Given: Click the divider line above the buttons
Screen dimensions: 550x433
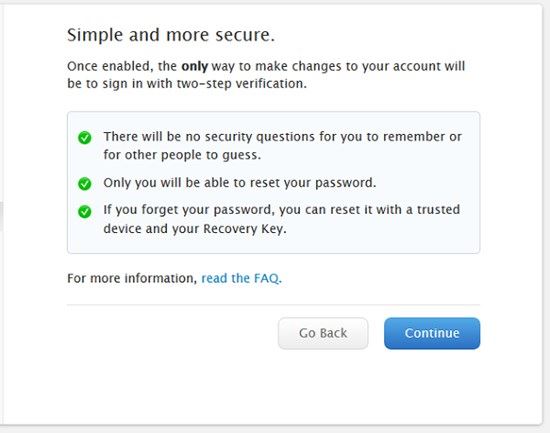Looking at the screenshot, I should [273, 305].
